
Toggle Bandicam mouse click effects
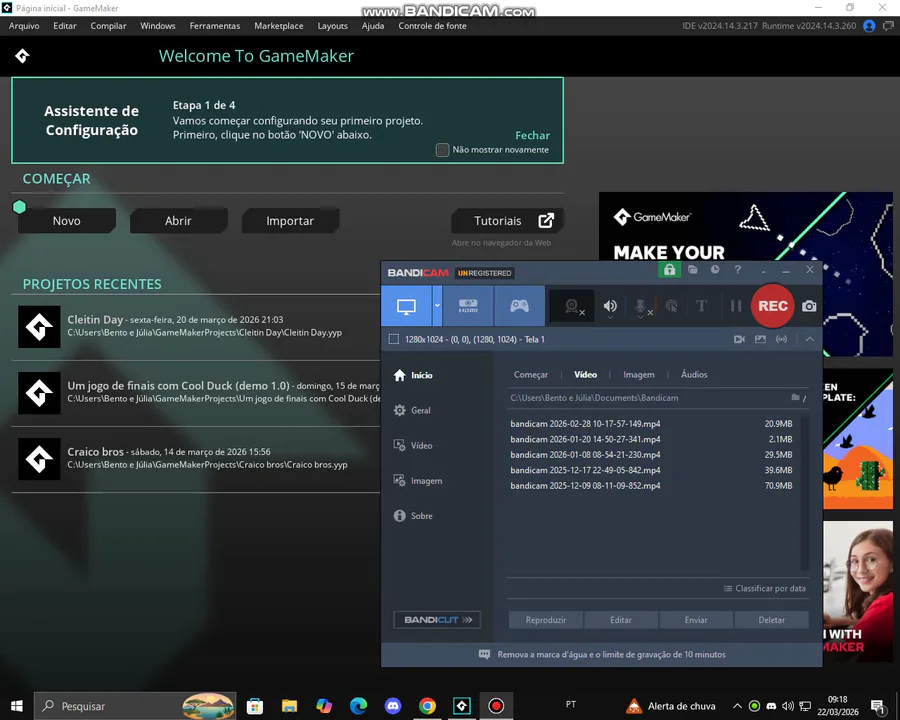tap(672, 307)
